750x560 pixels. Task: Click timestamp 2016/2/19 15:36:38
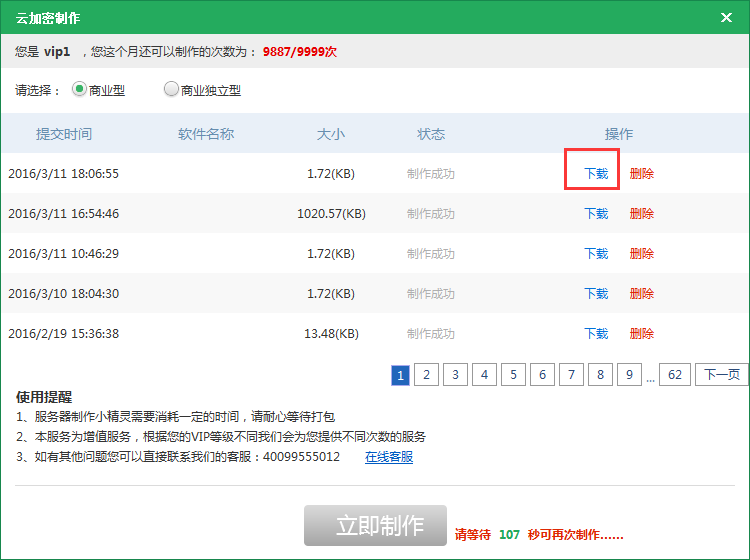click(64, 333)
